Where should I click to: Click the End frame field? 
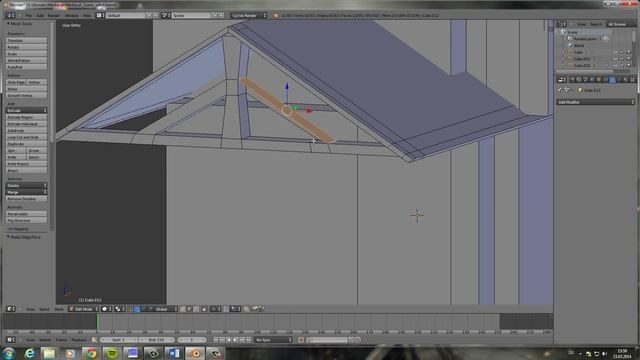[156, 340]
